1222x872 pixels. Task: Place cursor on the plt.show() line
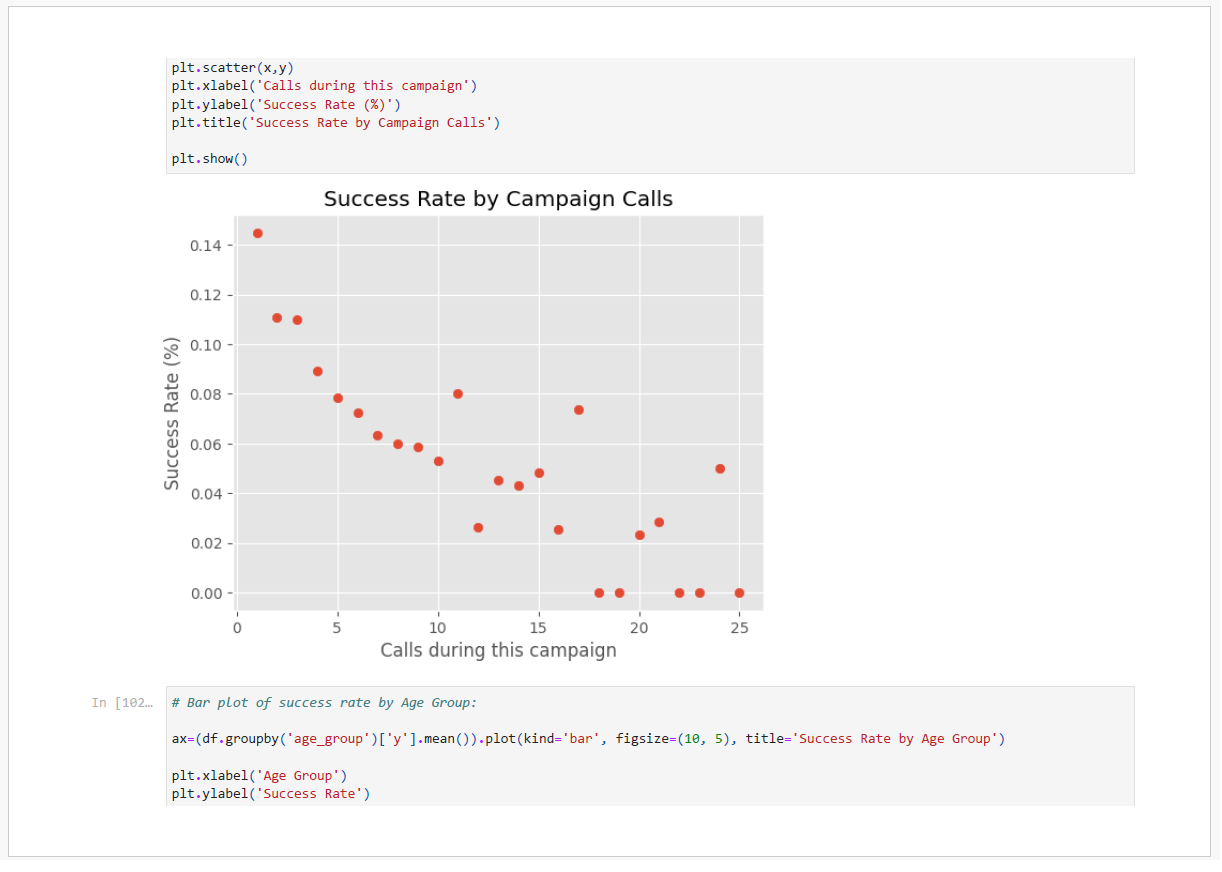click(209, 159)
